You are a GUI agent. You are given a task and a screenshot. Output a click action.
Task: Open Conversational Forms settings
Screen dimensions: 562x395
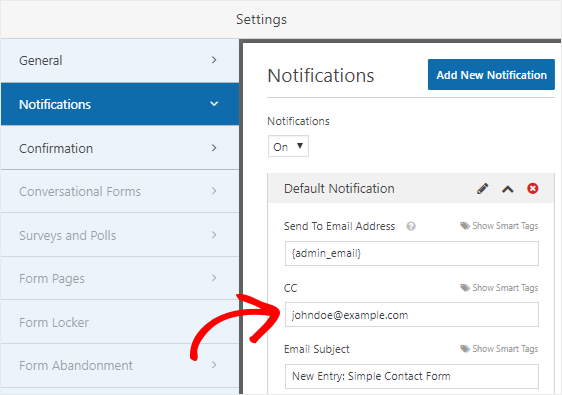(120, 191)
